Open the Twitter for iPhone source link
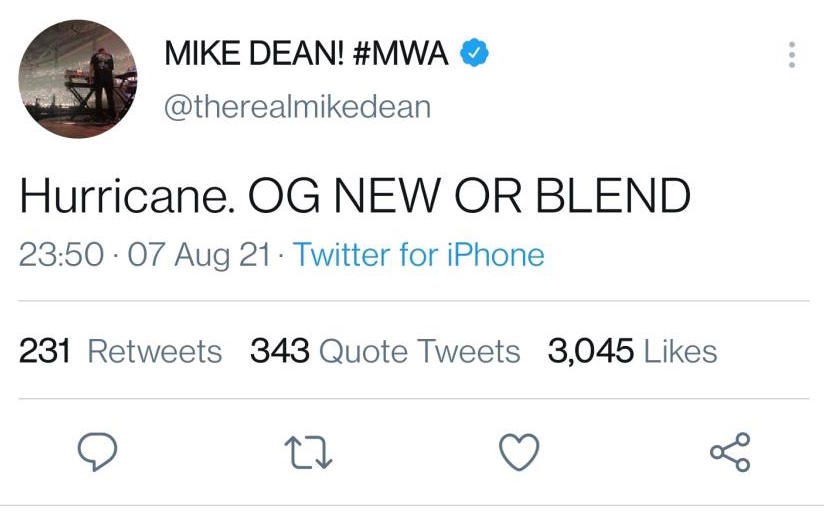Screen dimensions: 824x512 pos(419,254)
